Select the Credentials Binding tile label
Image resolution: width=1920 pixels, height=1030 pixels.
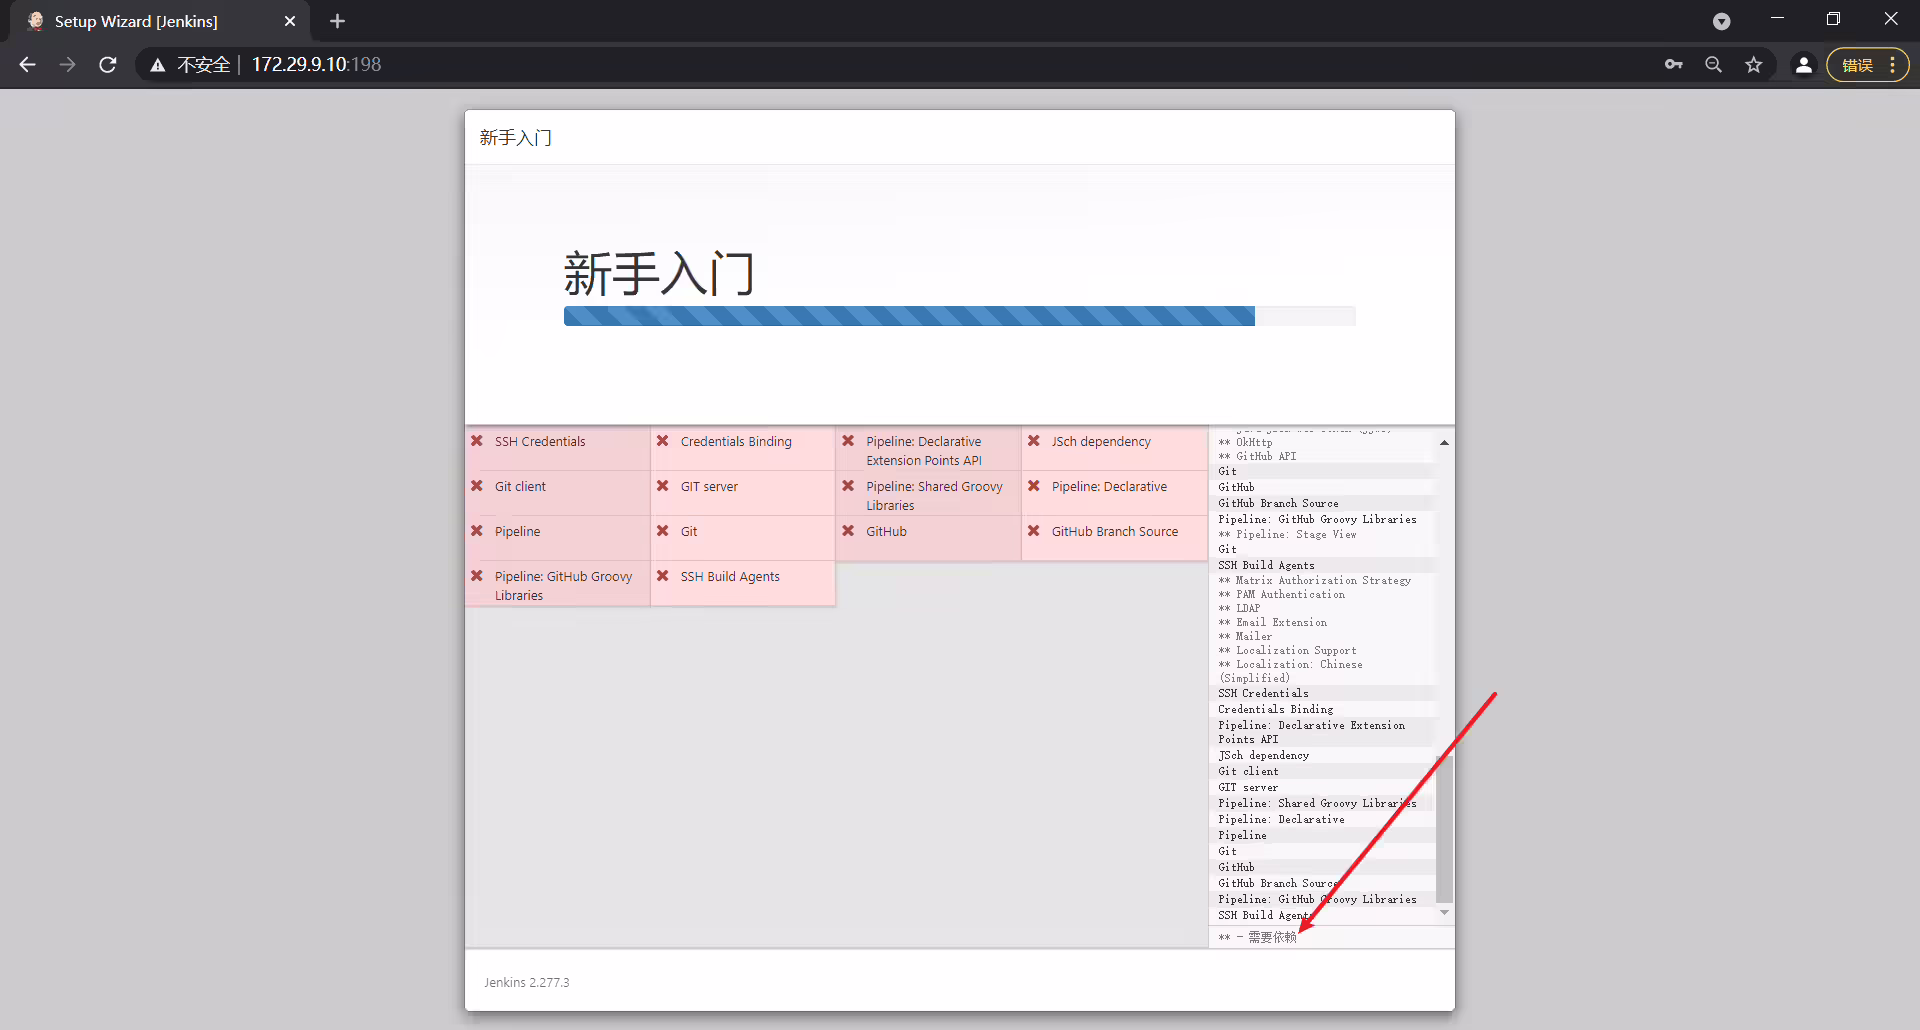tap(736, 441)
